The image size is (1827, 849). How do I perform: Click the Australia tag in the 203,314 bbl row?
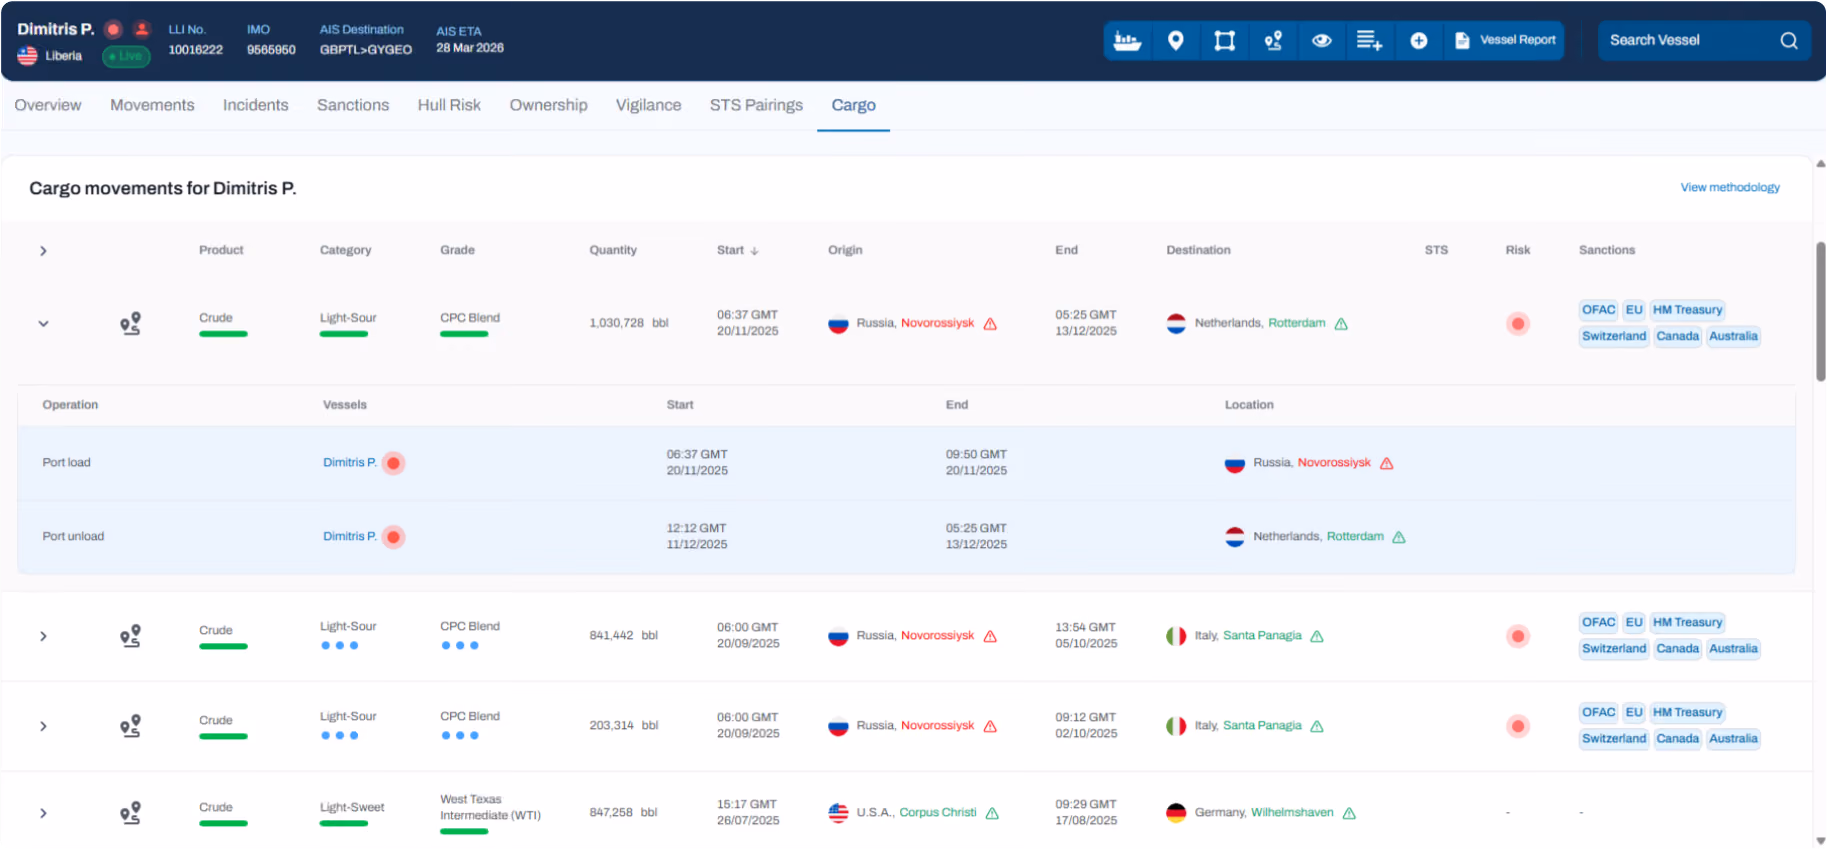(x=1733, y=739)
